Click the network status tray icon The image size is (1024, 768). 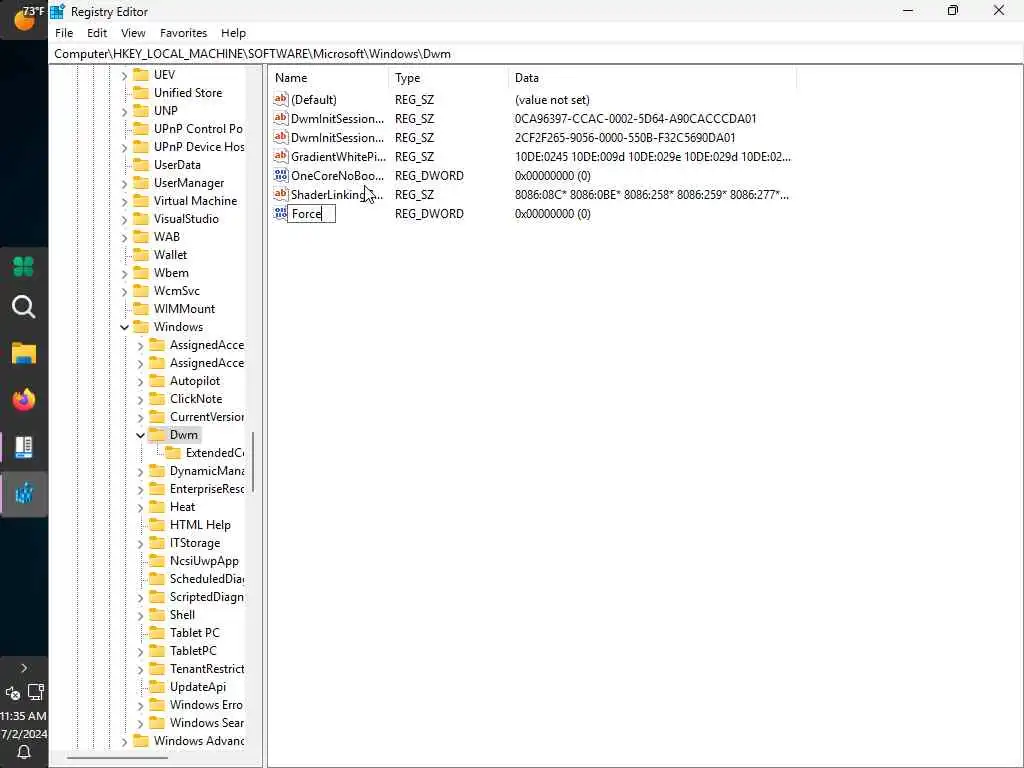click(35, 692)
